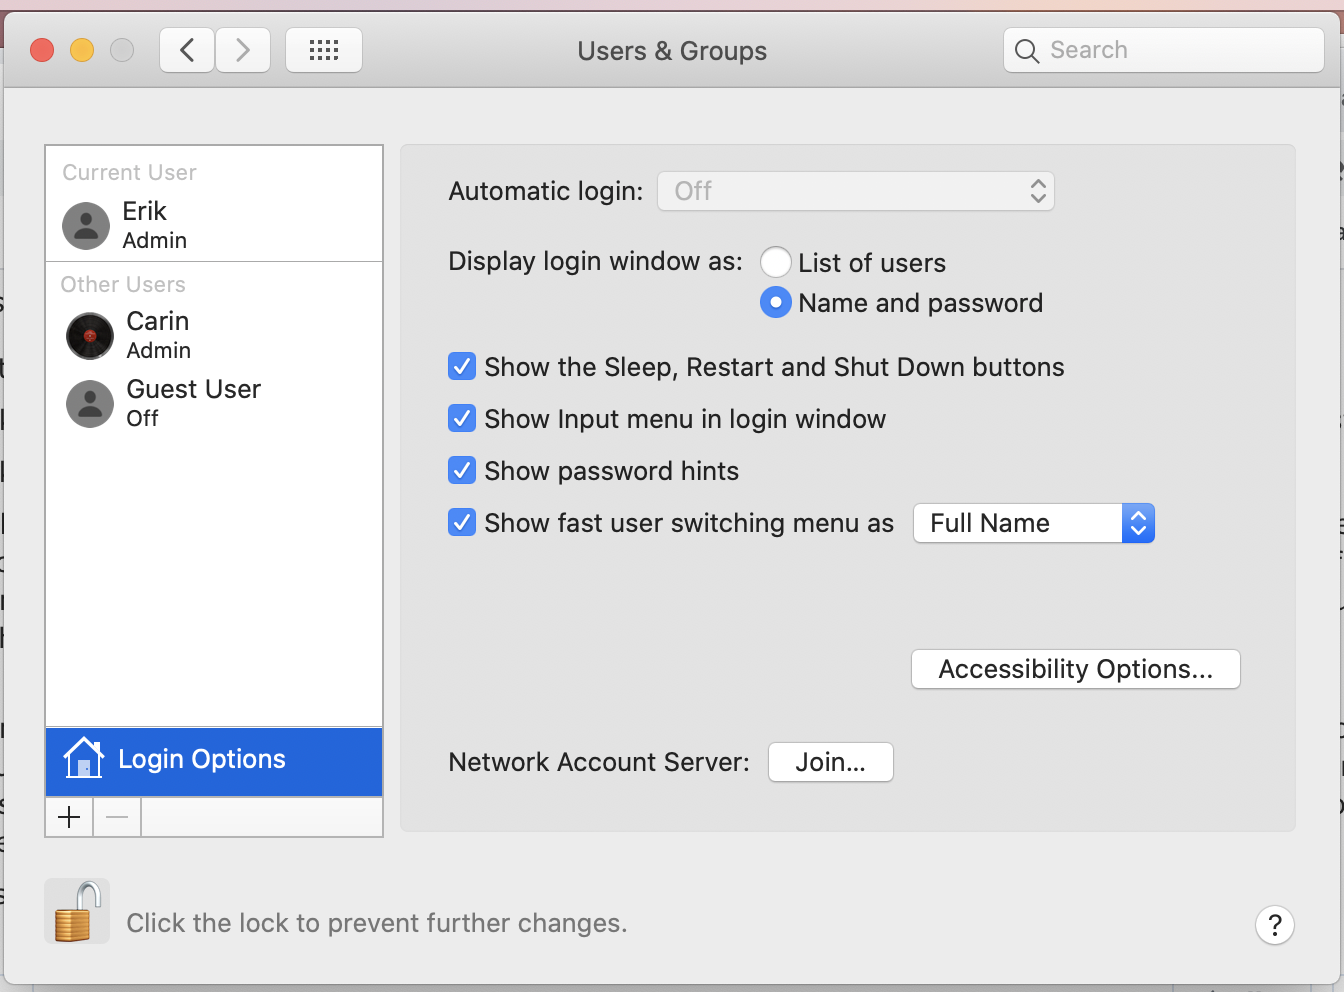Disable Show fast user switching menu checkbox
The image size is (1344, 992).
[x=461, y=523]
